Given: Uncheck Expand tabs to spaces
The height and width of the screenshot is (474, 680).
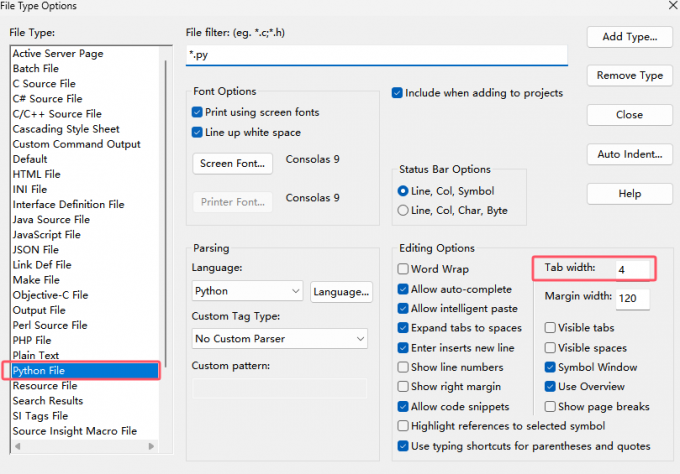Looking at the screenshot, I should click(403, 328).
